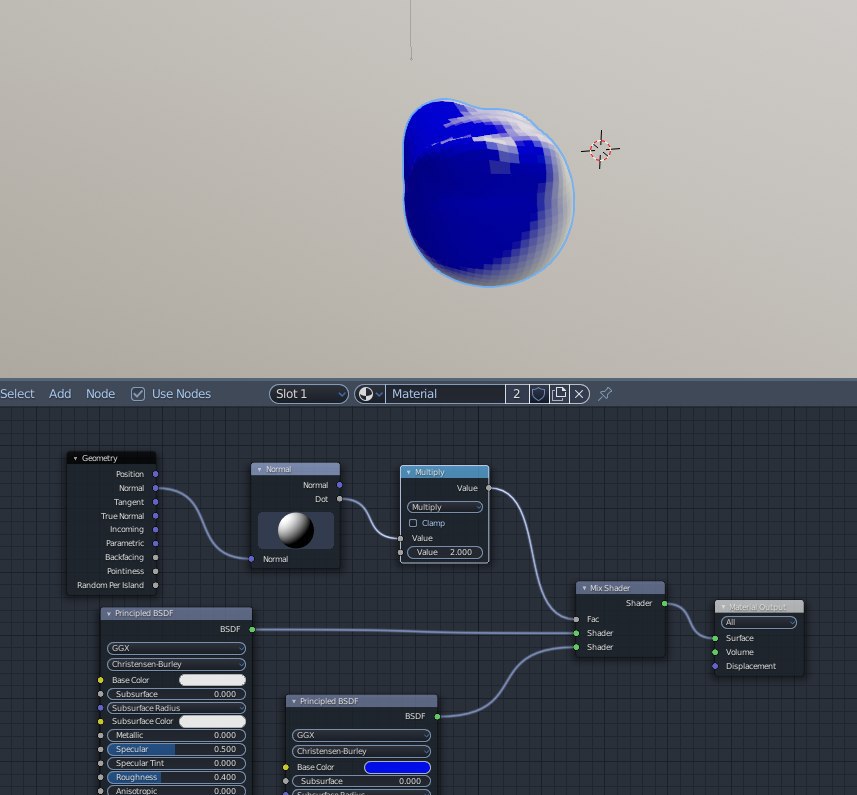This screenshot has height=795, width=857.
Task: Click the Material Output Volume socket
Action: [715, 652]
